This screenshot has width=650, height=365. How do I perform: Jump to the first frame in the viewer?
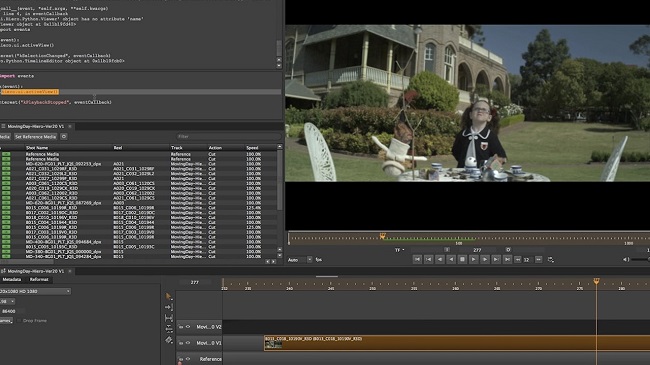417,259
